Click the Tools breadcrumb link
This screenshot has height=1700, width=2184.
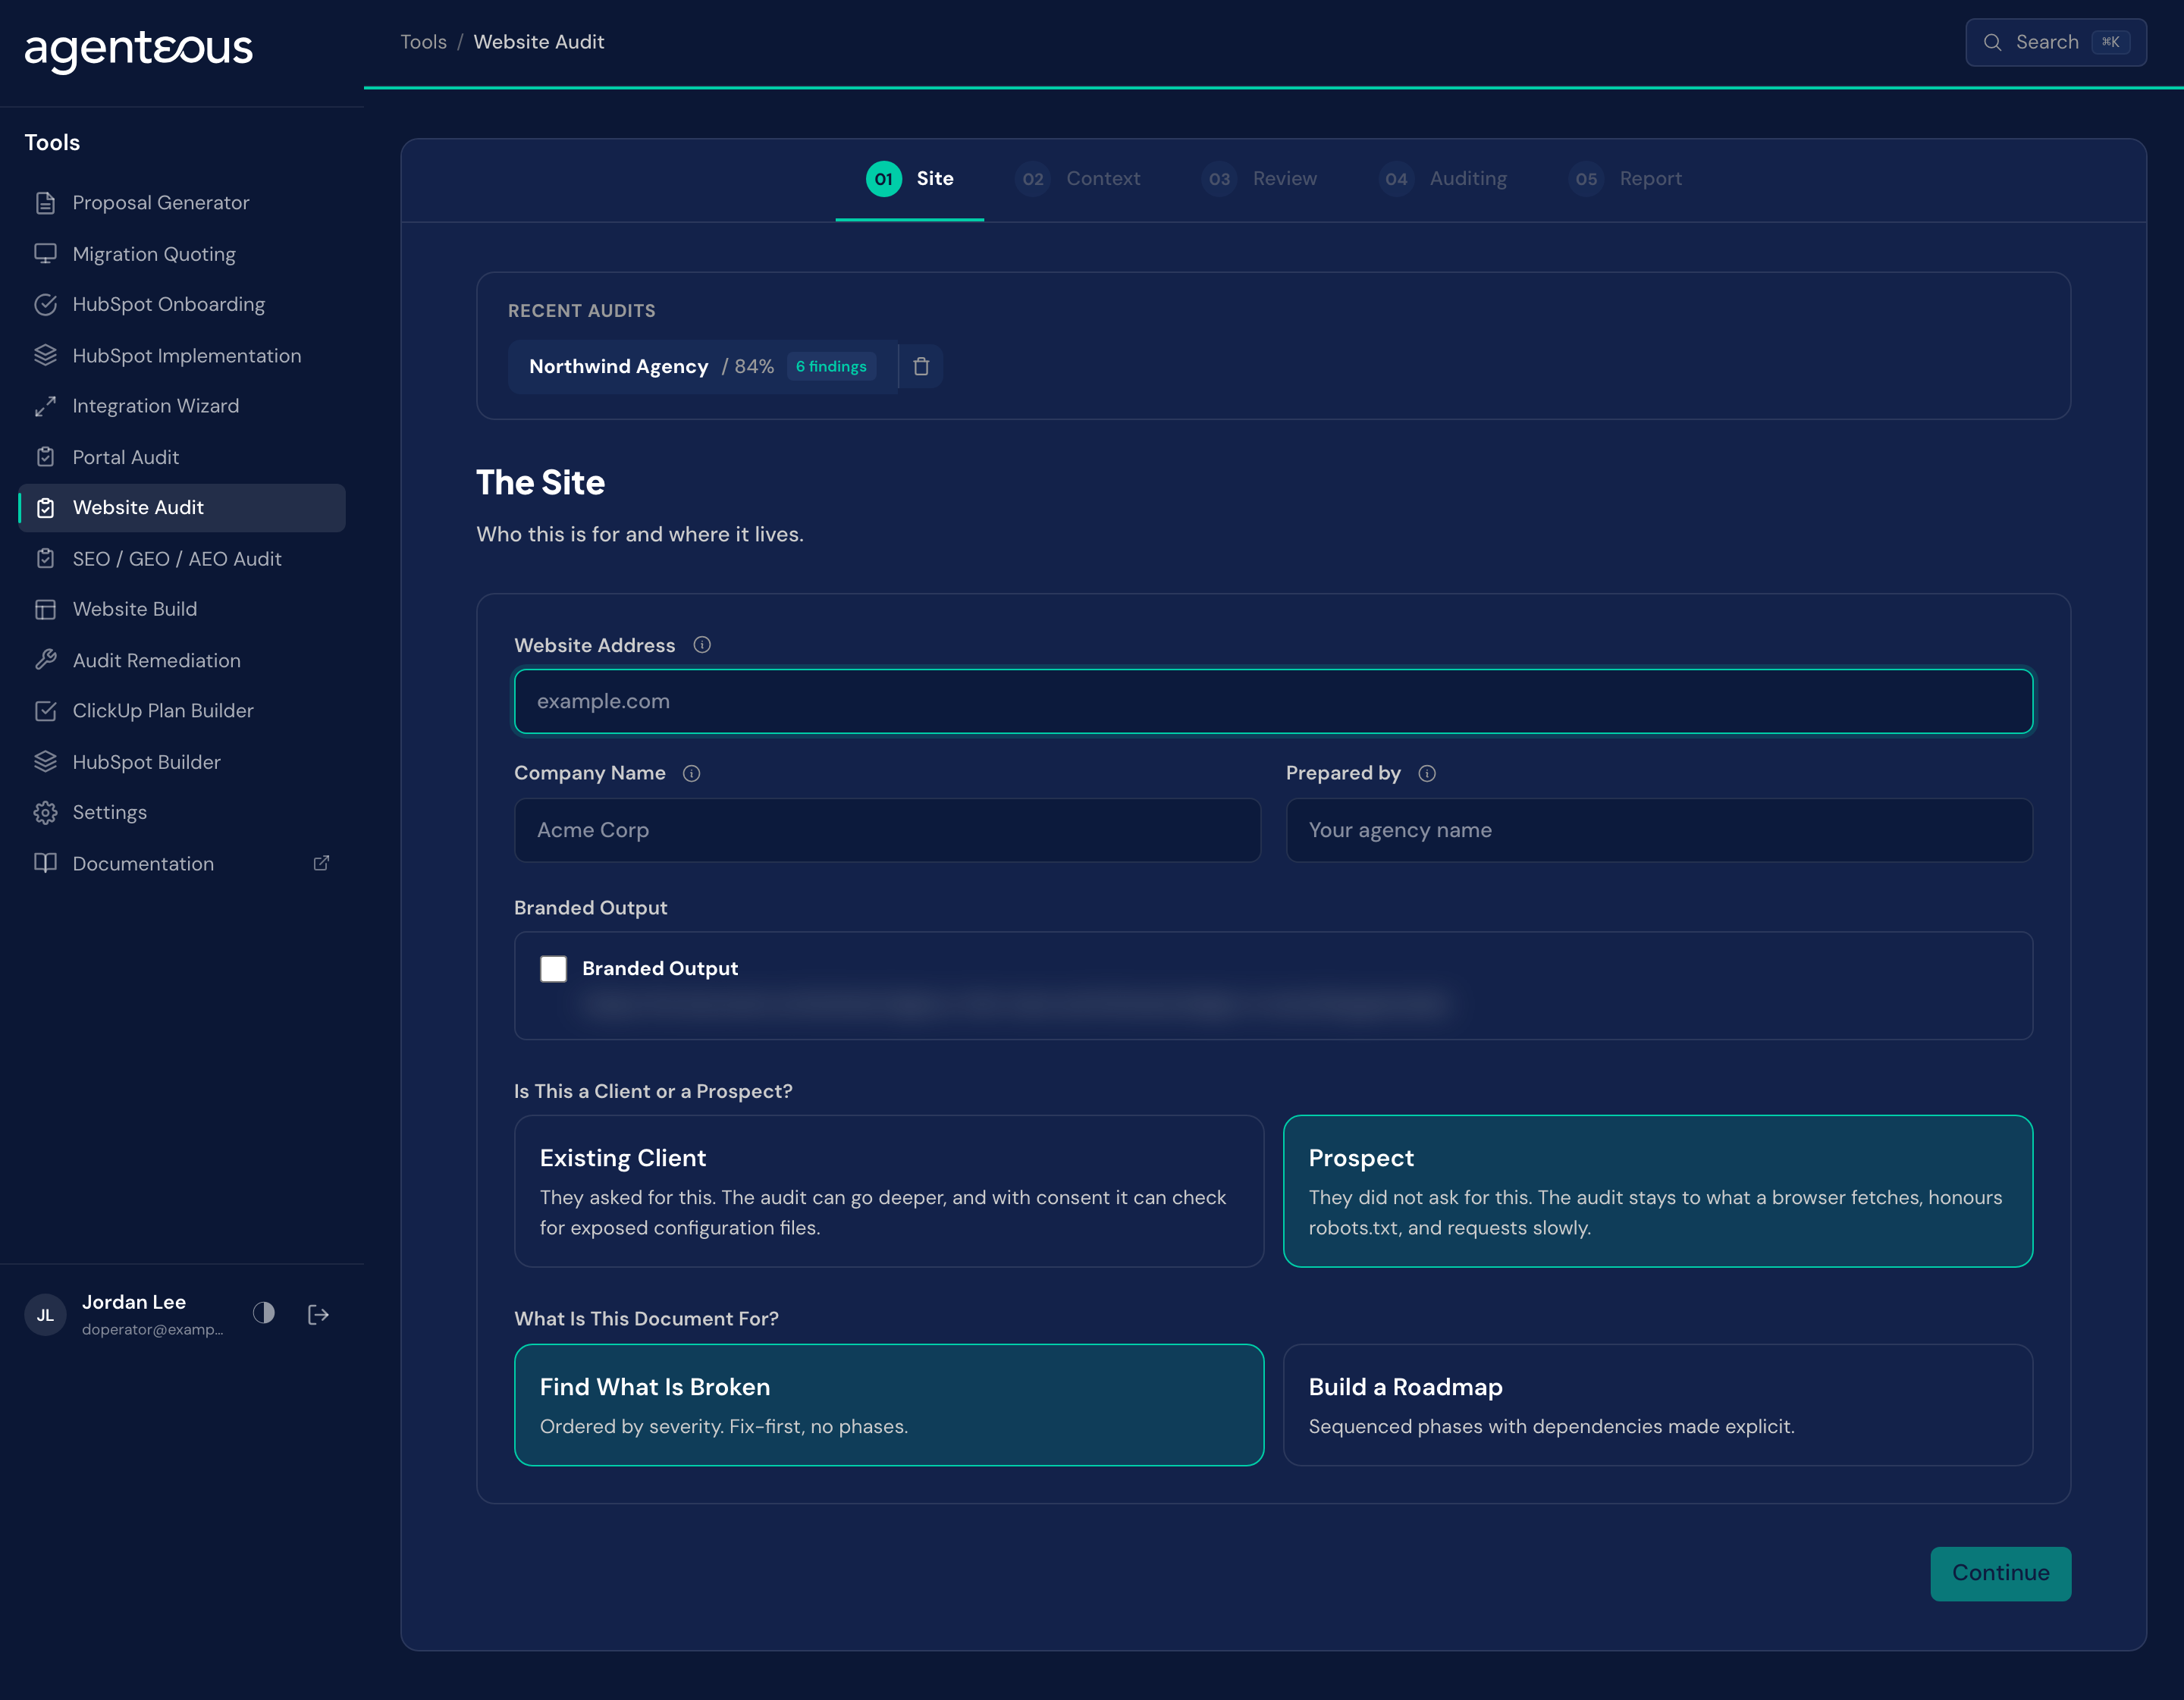[x=423, y=42]
